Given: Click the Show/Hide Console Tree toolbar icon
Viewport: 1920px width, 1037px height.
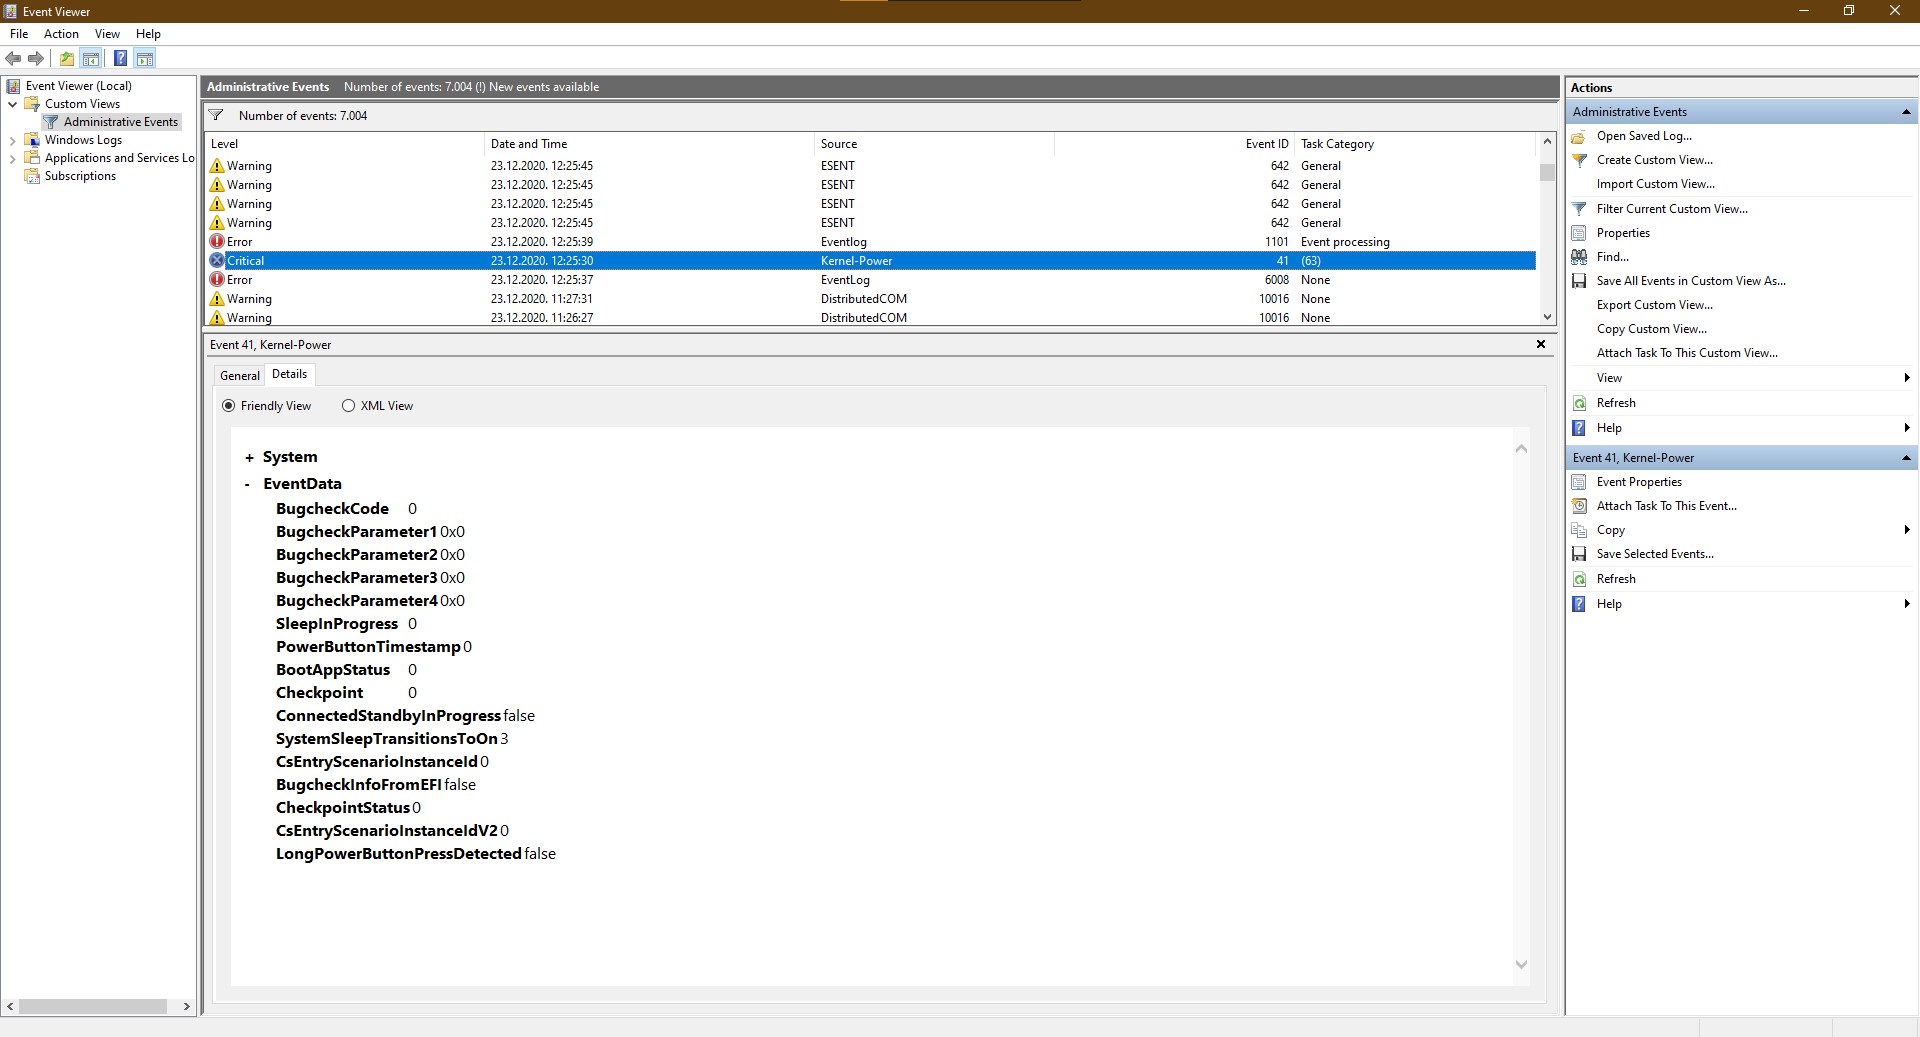Looking at the screenshot, I should [91, 58].
